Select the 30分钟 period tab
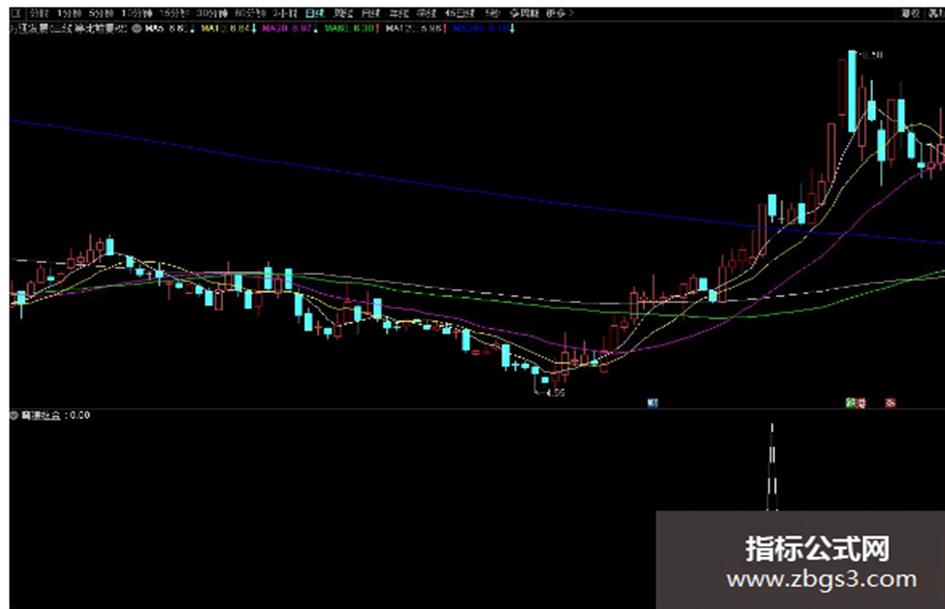Viewport: 945px width, 609px height. (x=212, y=13)
